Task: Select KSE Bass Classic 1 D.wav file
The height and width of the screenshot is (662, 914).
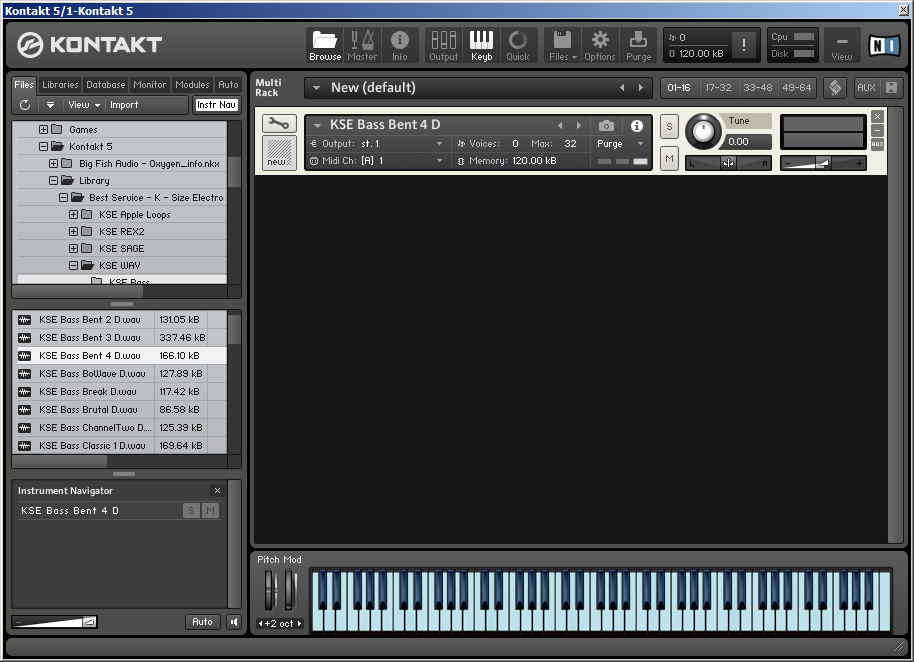Action: pos(119,446)
